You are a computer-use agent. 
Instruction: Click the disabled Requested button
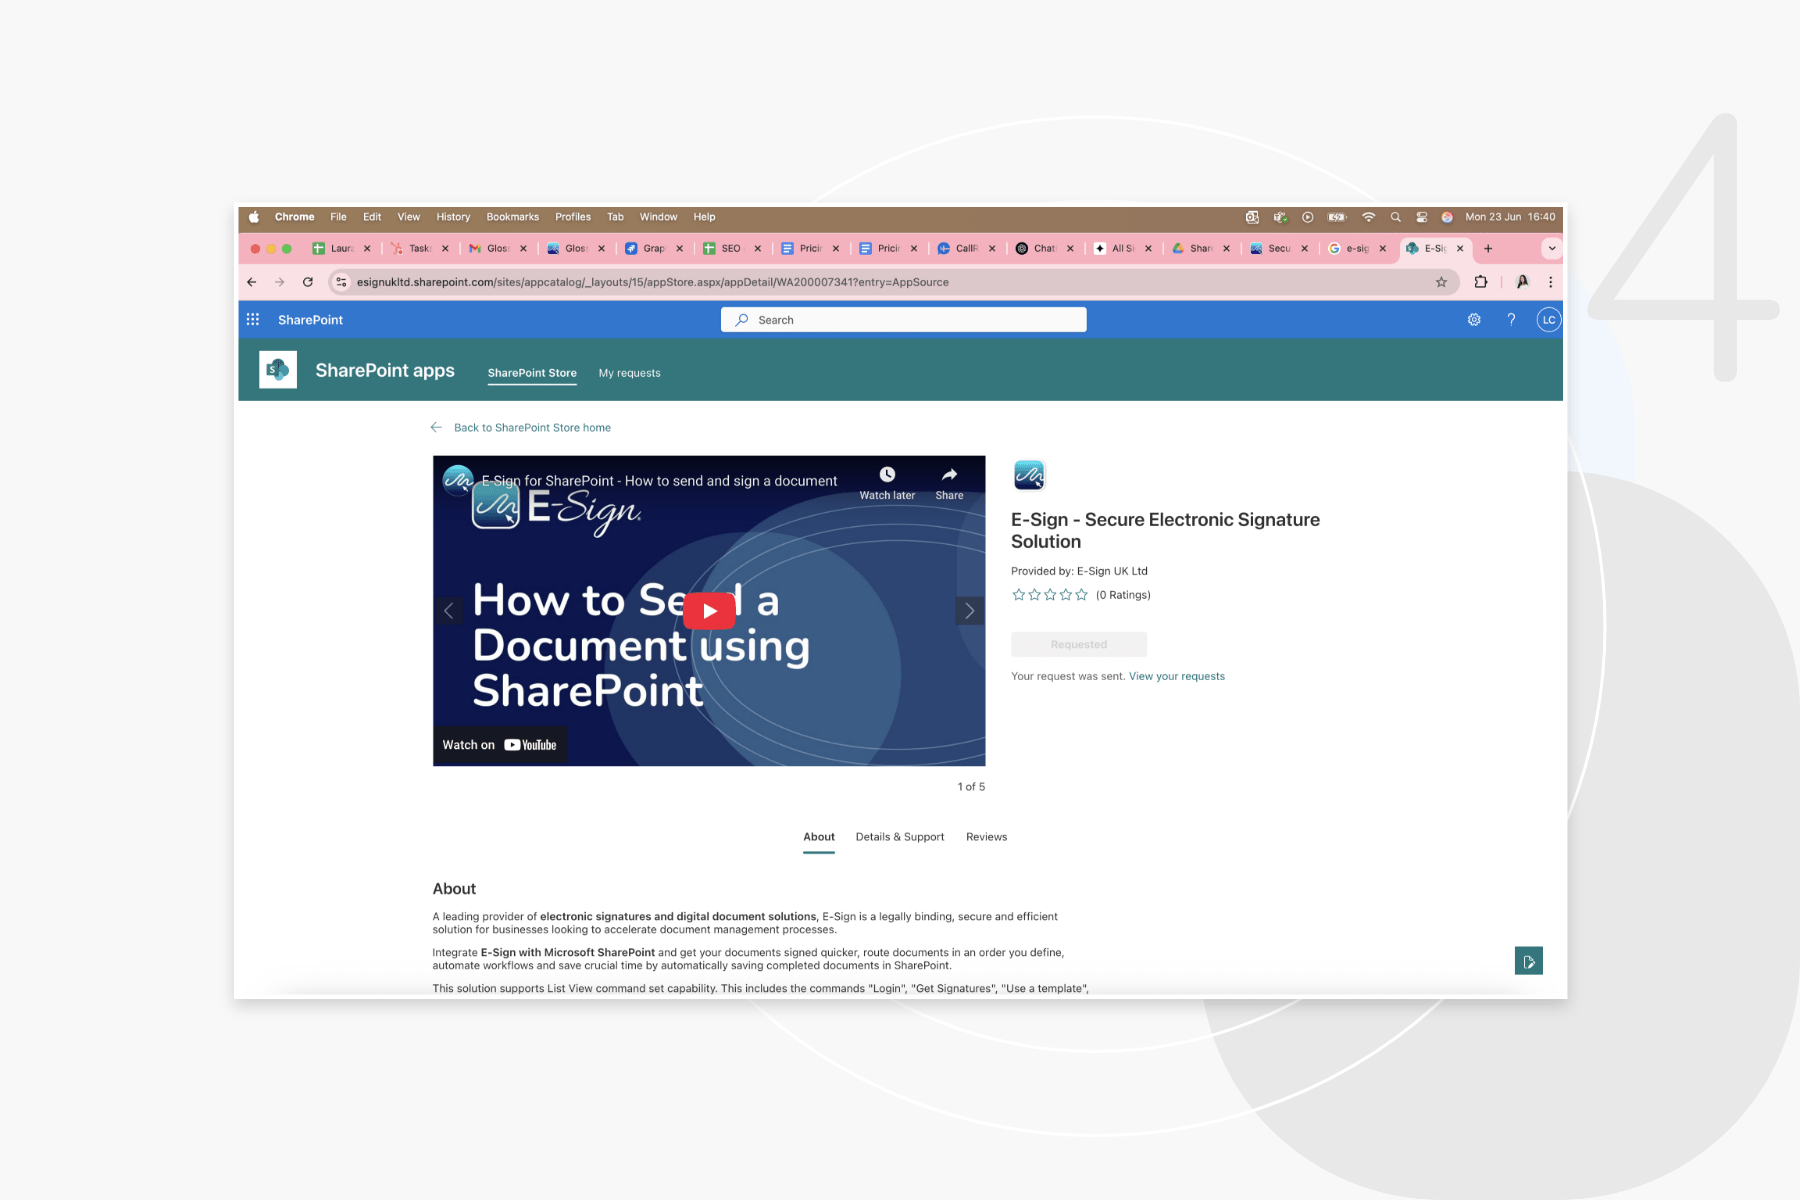click(x=1079, y=644)
